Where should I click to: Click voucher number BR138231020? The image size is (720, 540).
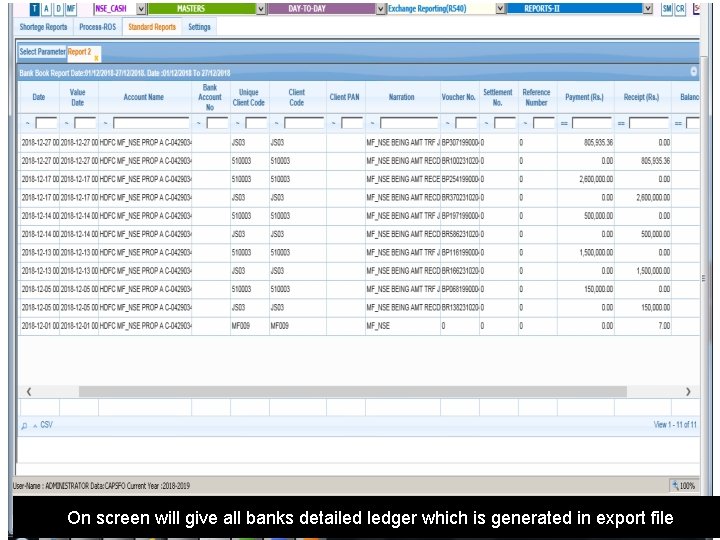(x=460, y=308)
